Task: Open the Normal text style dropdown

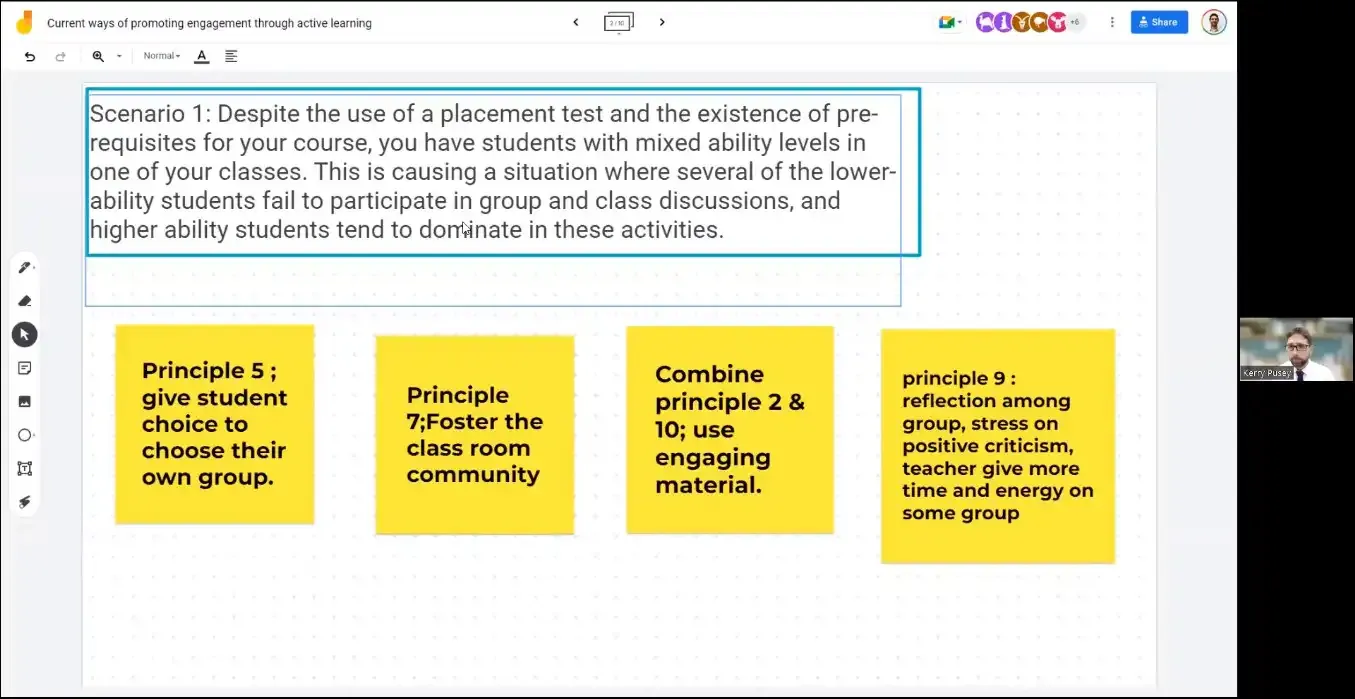Action: click(161, 56)
